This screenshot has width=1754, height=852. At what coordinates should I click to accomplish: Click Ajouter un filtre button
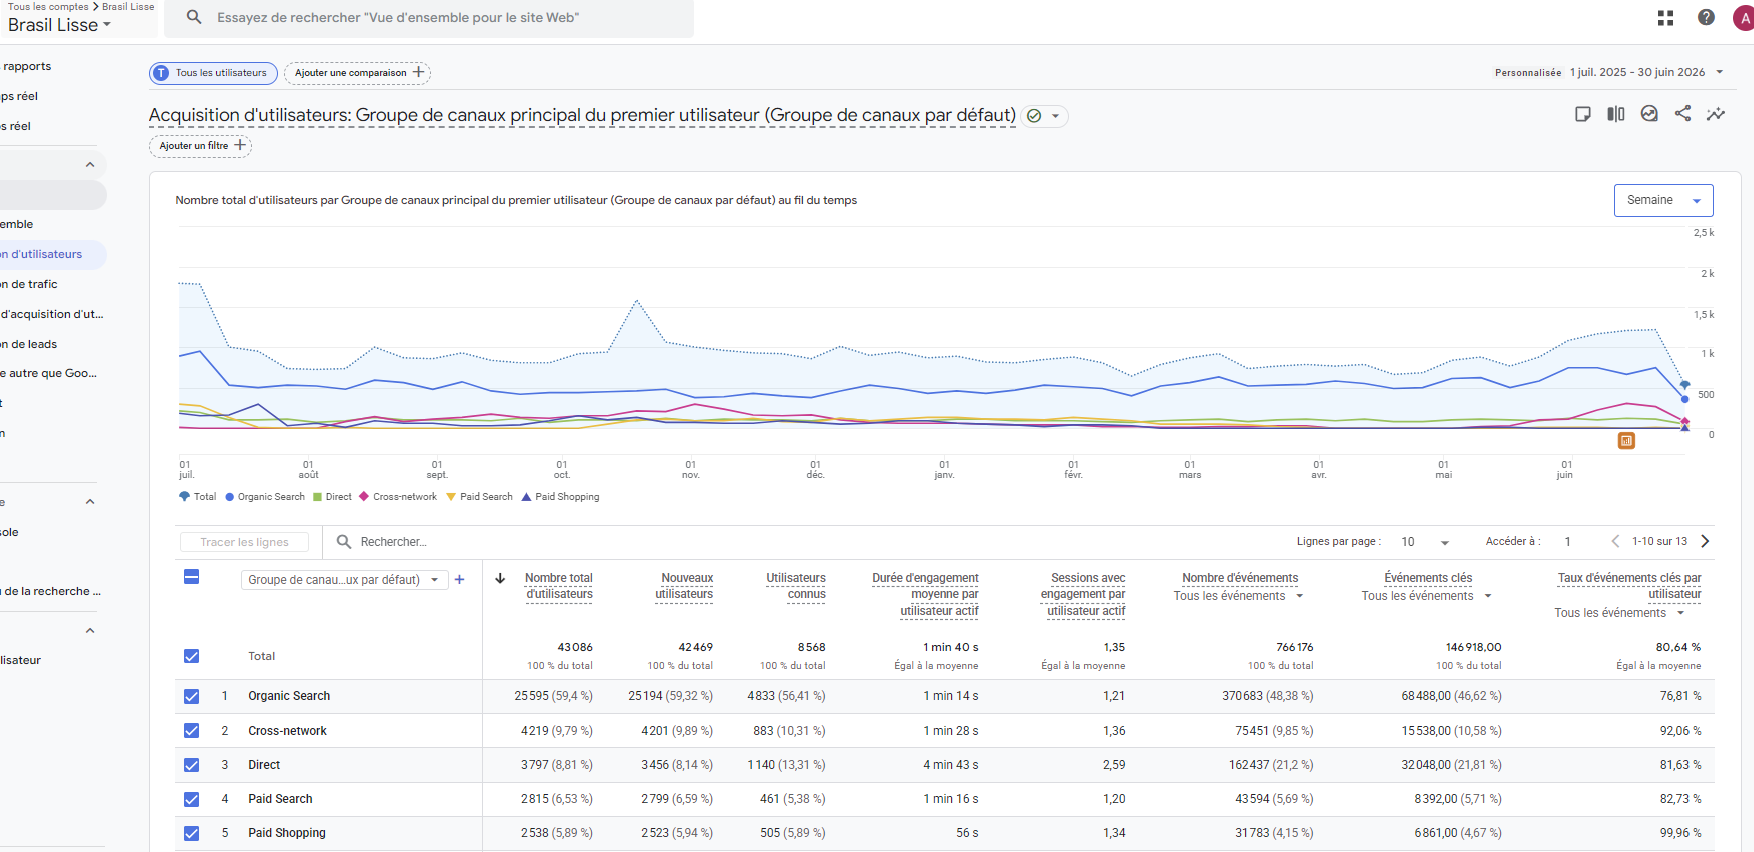(x=200, y=146)
